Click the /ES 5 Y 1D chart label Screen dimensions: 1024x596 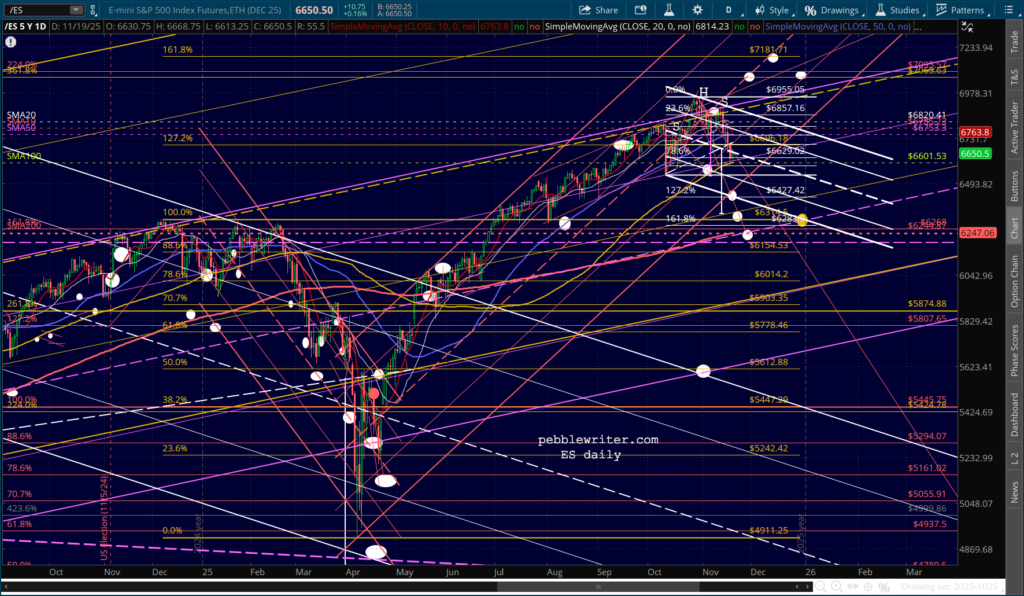click(25, 27)
